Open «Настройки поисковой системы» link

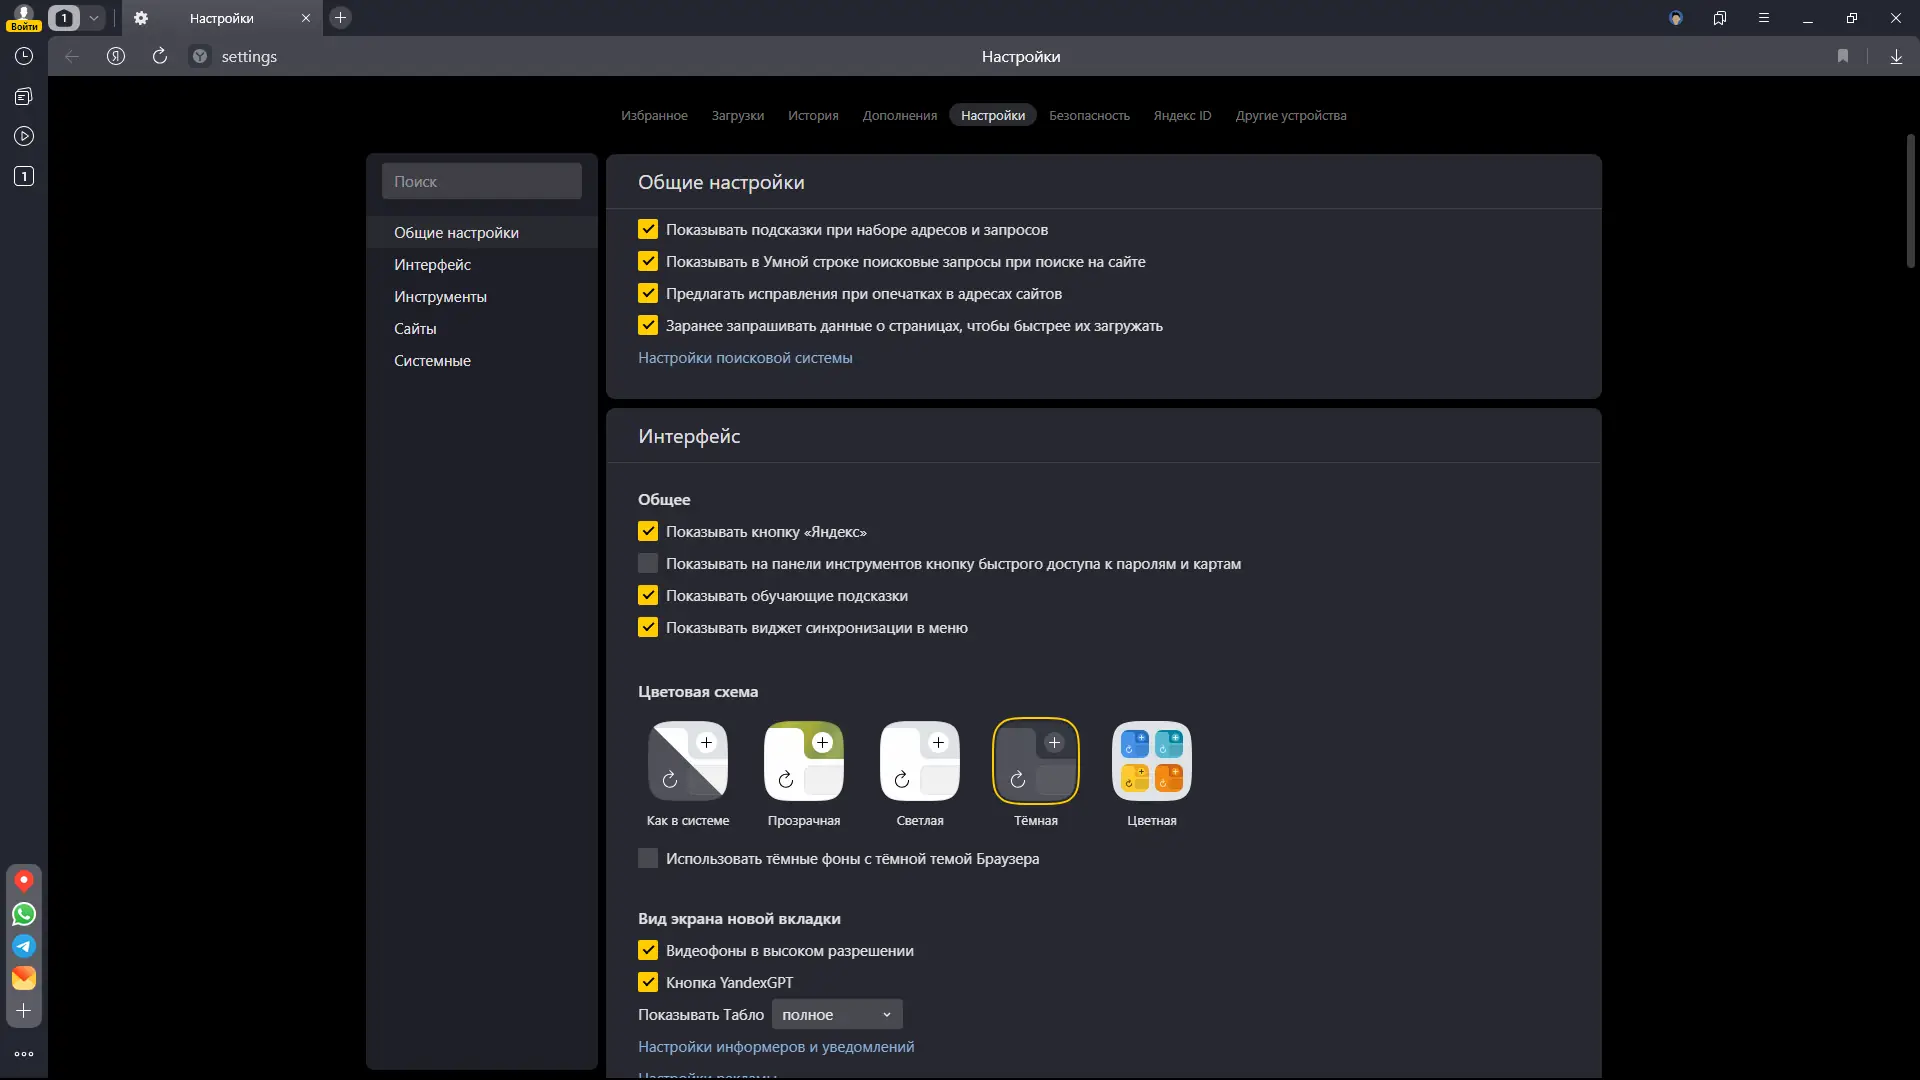[x=745, y=358]
